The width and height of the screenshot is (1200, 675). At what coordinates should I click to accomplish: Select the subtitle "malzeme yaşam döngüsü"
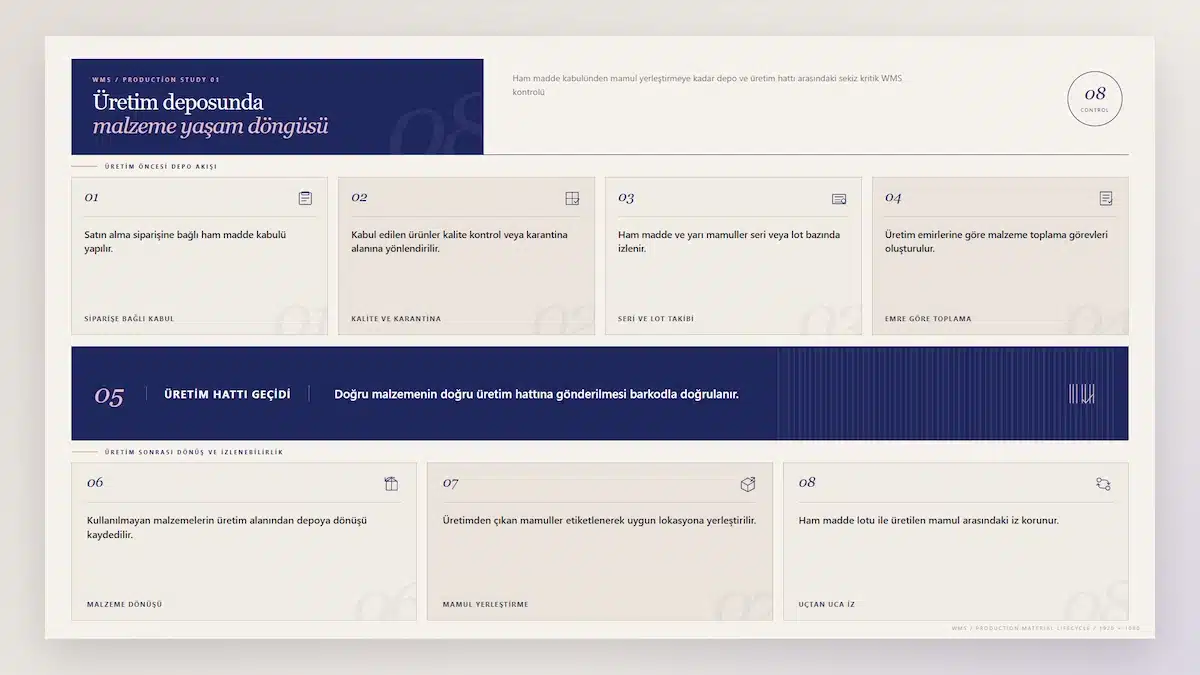tap(210, 126)
